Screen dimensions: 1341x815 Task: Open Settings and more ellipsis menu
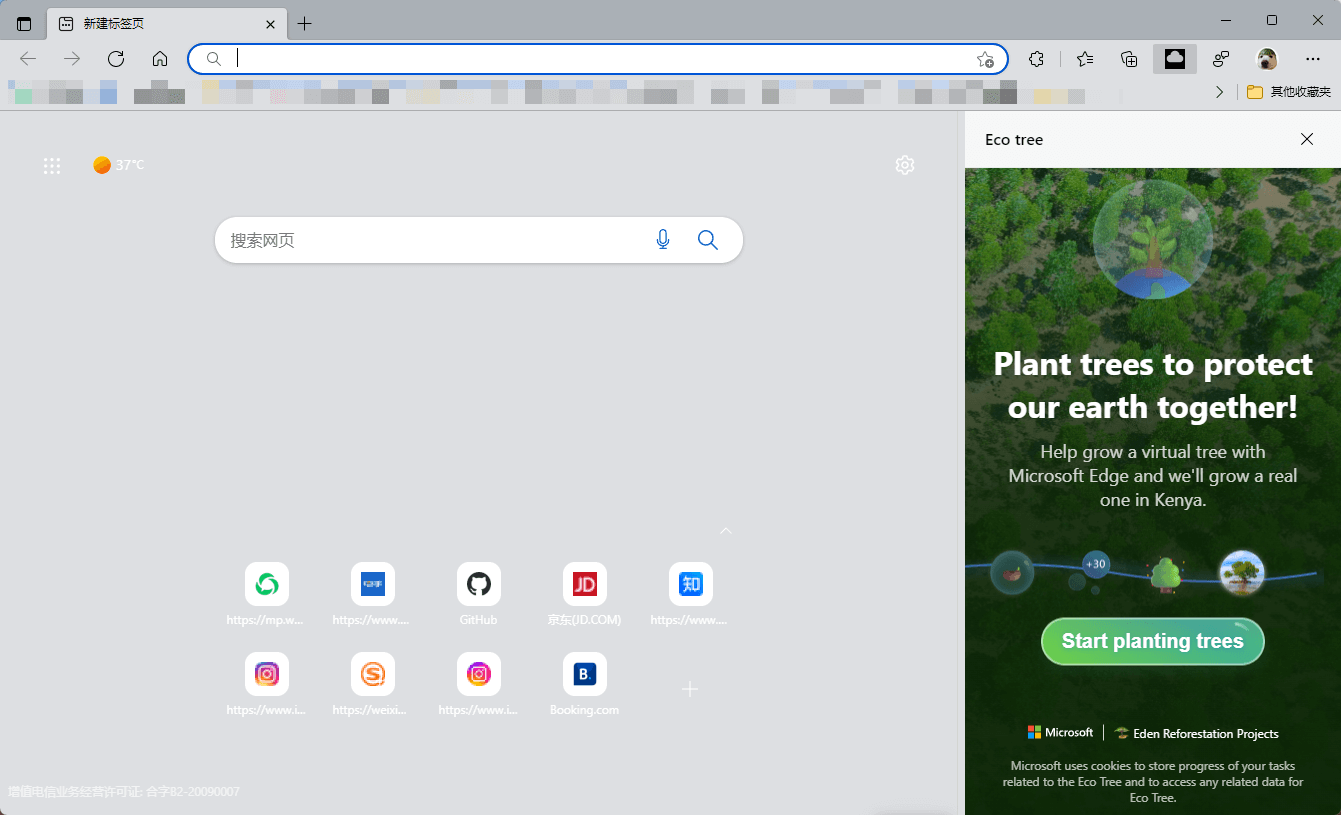[1313, 59]
